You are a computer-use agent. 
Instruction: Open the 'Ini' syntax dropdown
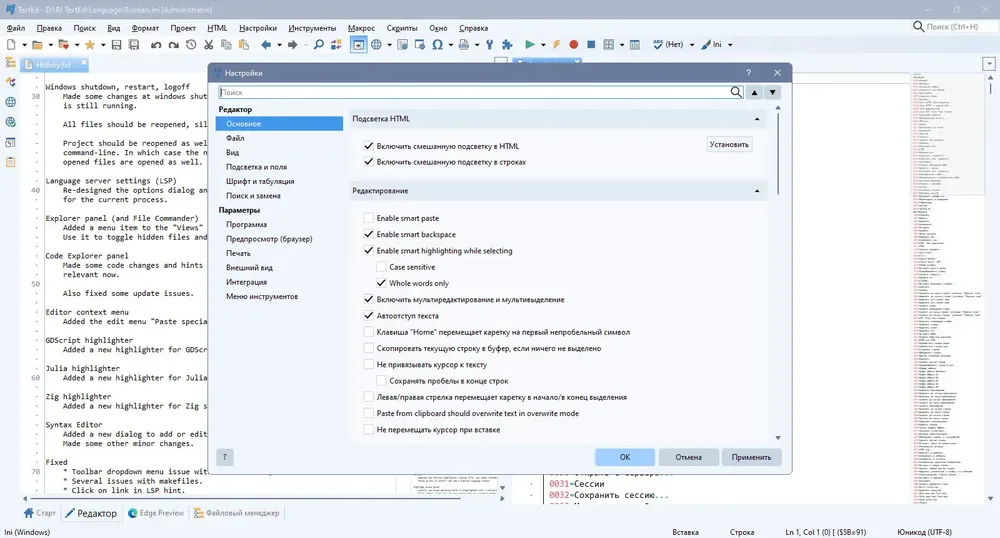pos(730,45)
